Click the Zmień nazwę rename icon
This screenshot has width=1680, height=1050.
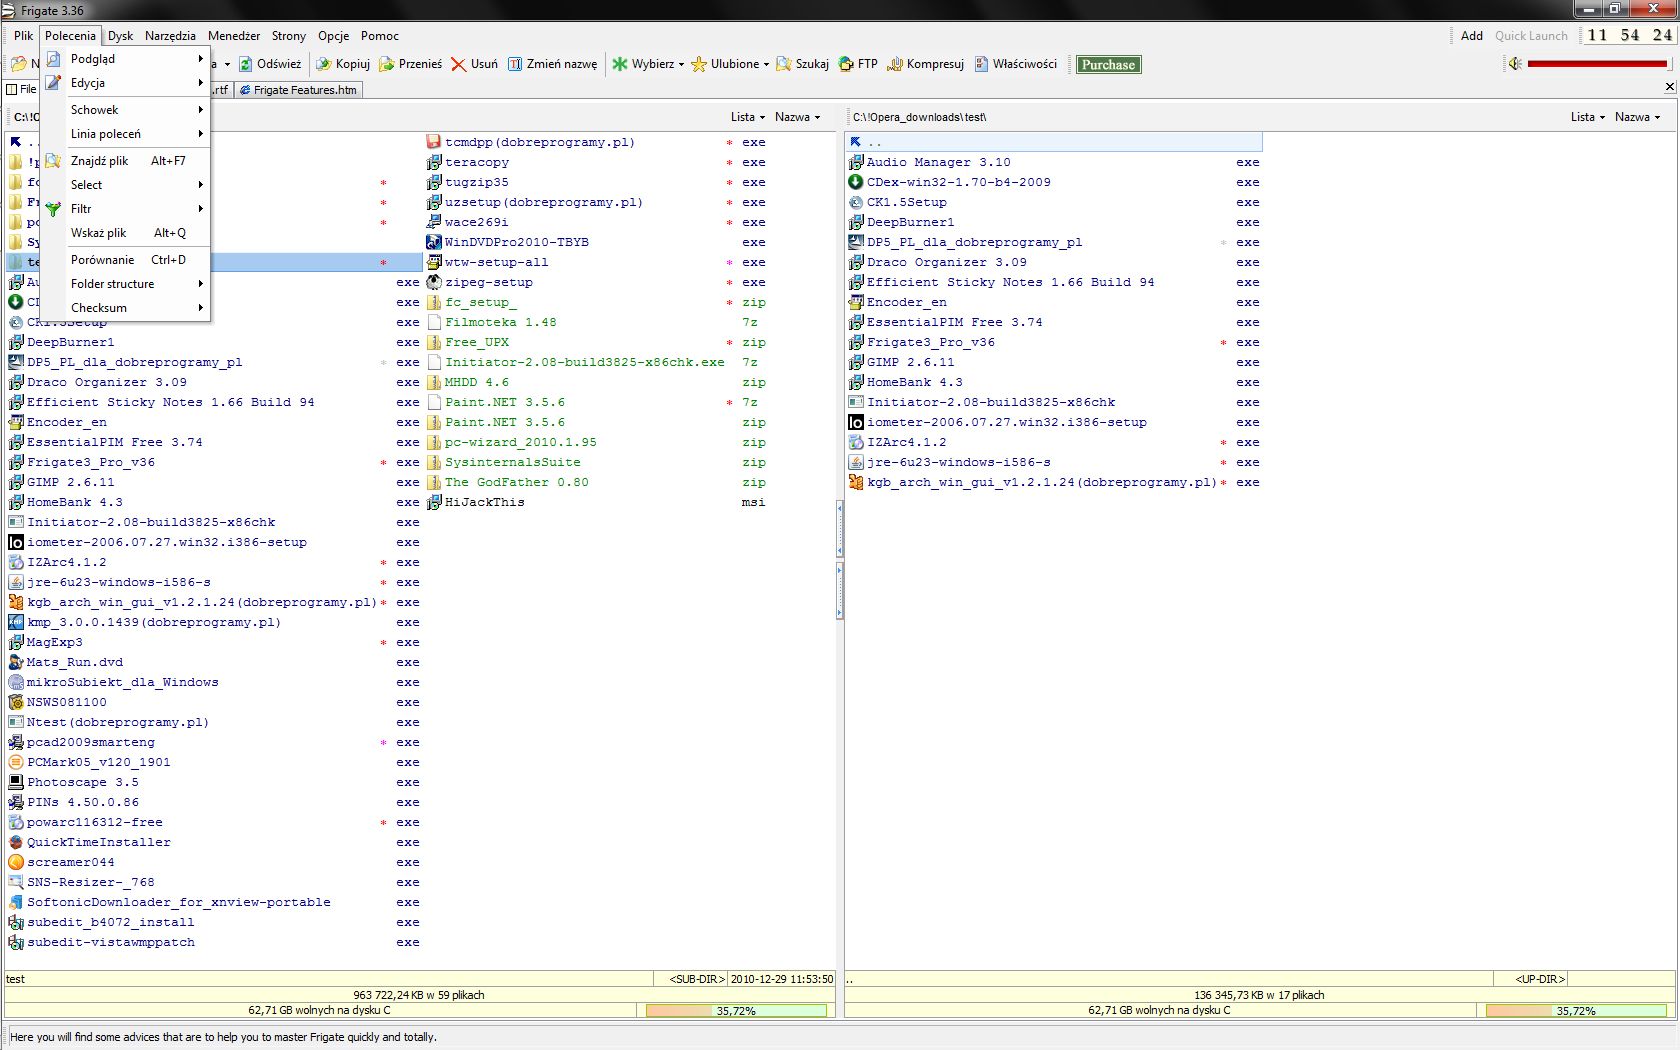[515, 64]
